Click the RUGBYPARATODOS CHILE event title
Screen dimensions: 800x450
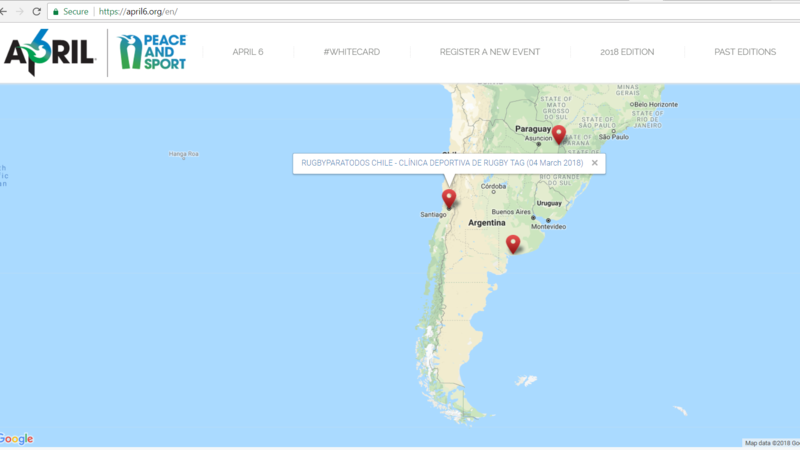[442, 162]
